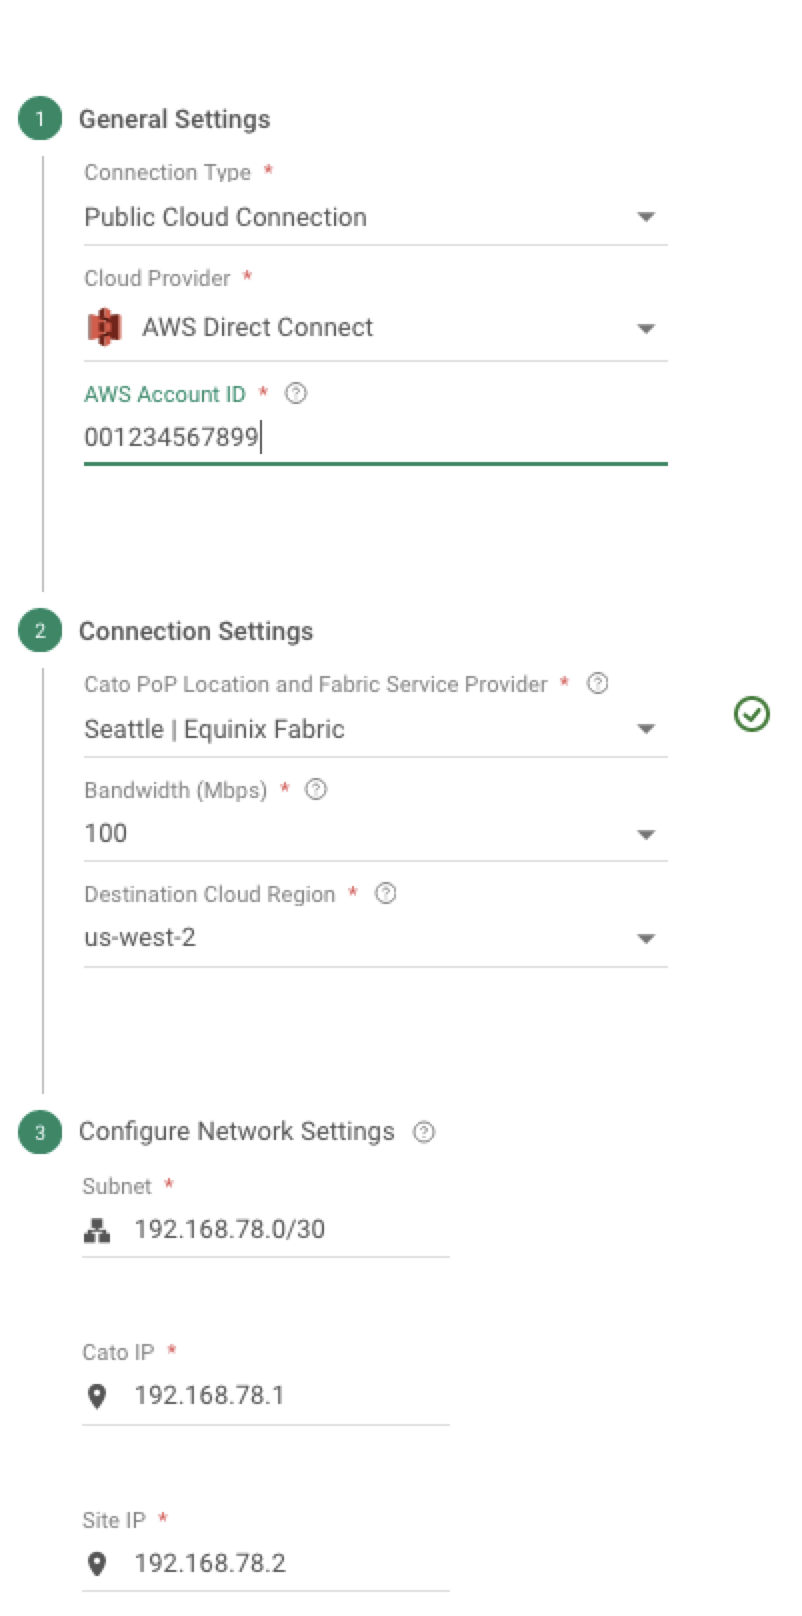Click the Cato IP location pin icon
This screenshot has height=1616, width=802.
(x=97, y=1396)
